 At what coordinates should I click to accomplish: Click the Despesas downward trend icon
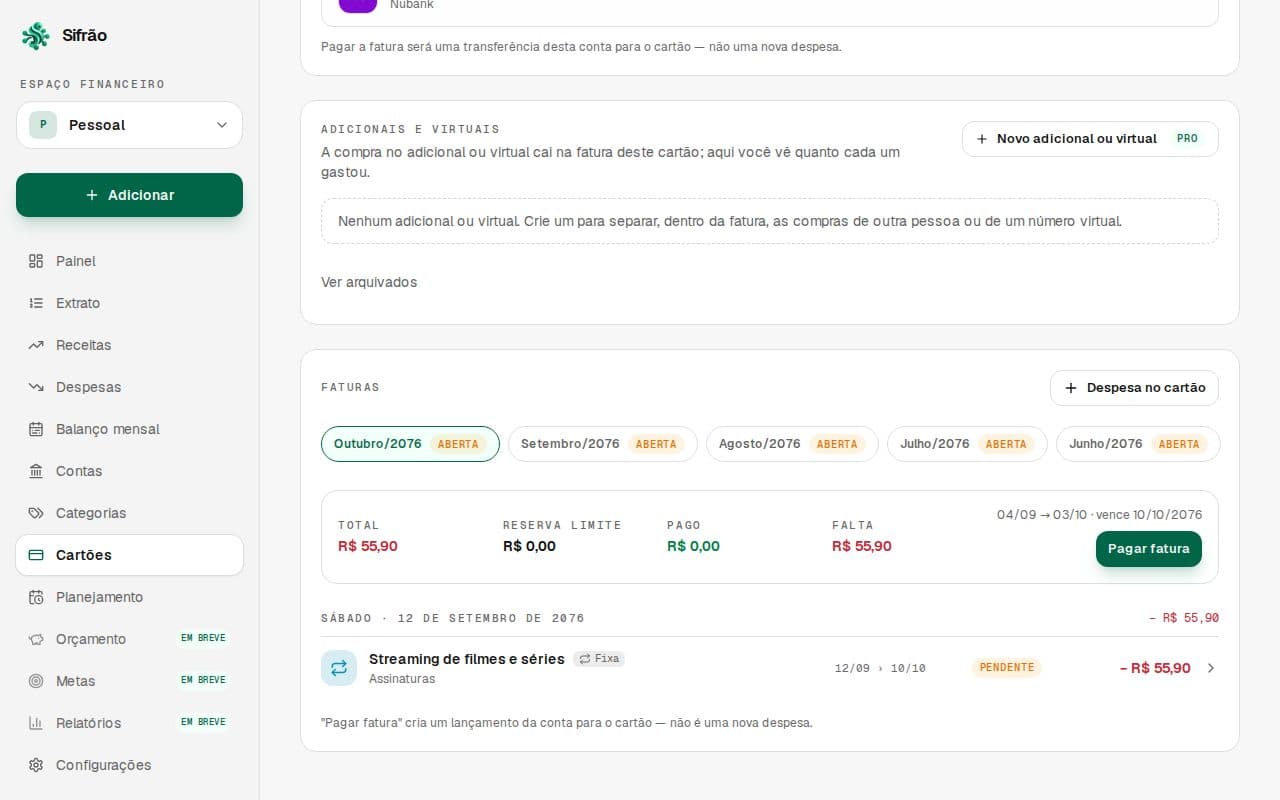click(x=36, y=387)
